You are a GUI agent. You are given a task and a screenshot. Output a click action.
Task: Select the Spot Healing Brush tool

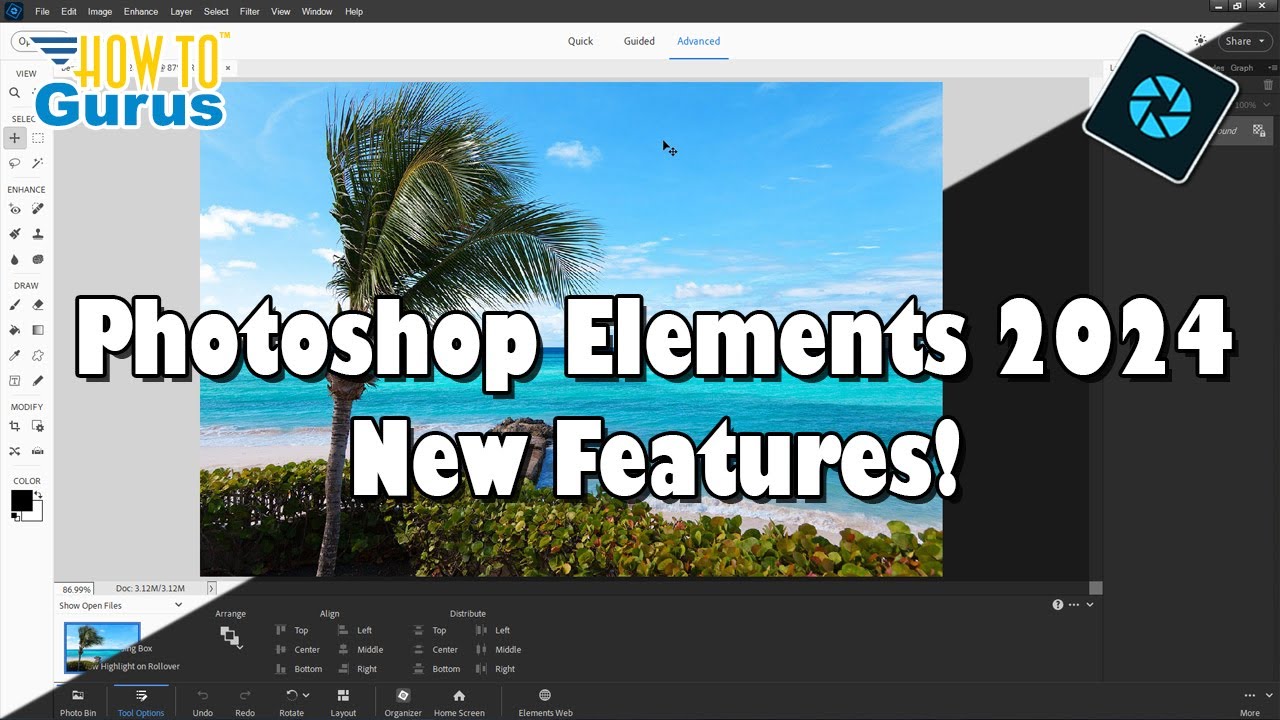point(38,209)
